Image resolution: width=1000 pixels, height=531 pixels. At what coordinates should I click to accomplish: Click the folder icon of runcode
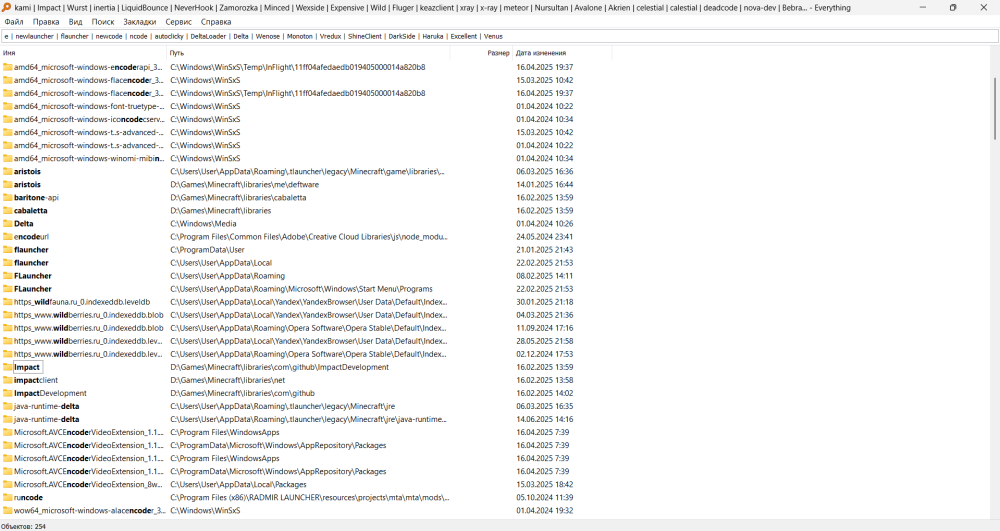click(8, 497)
